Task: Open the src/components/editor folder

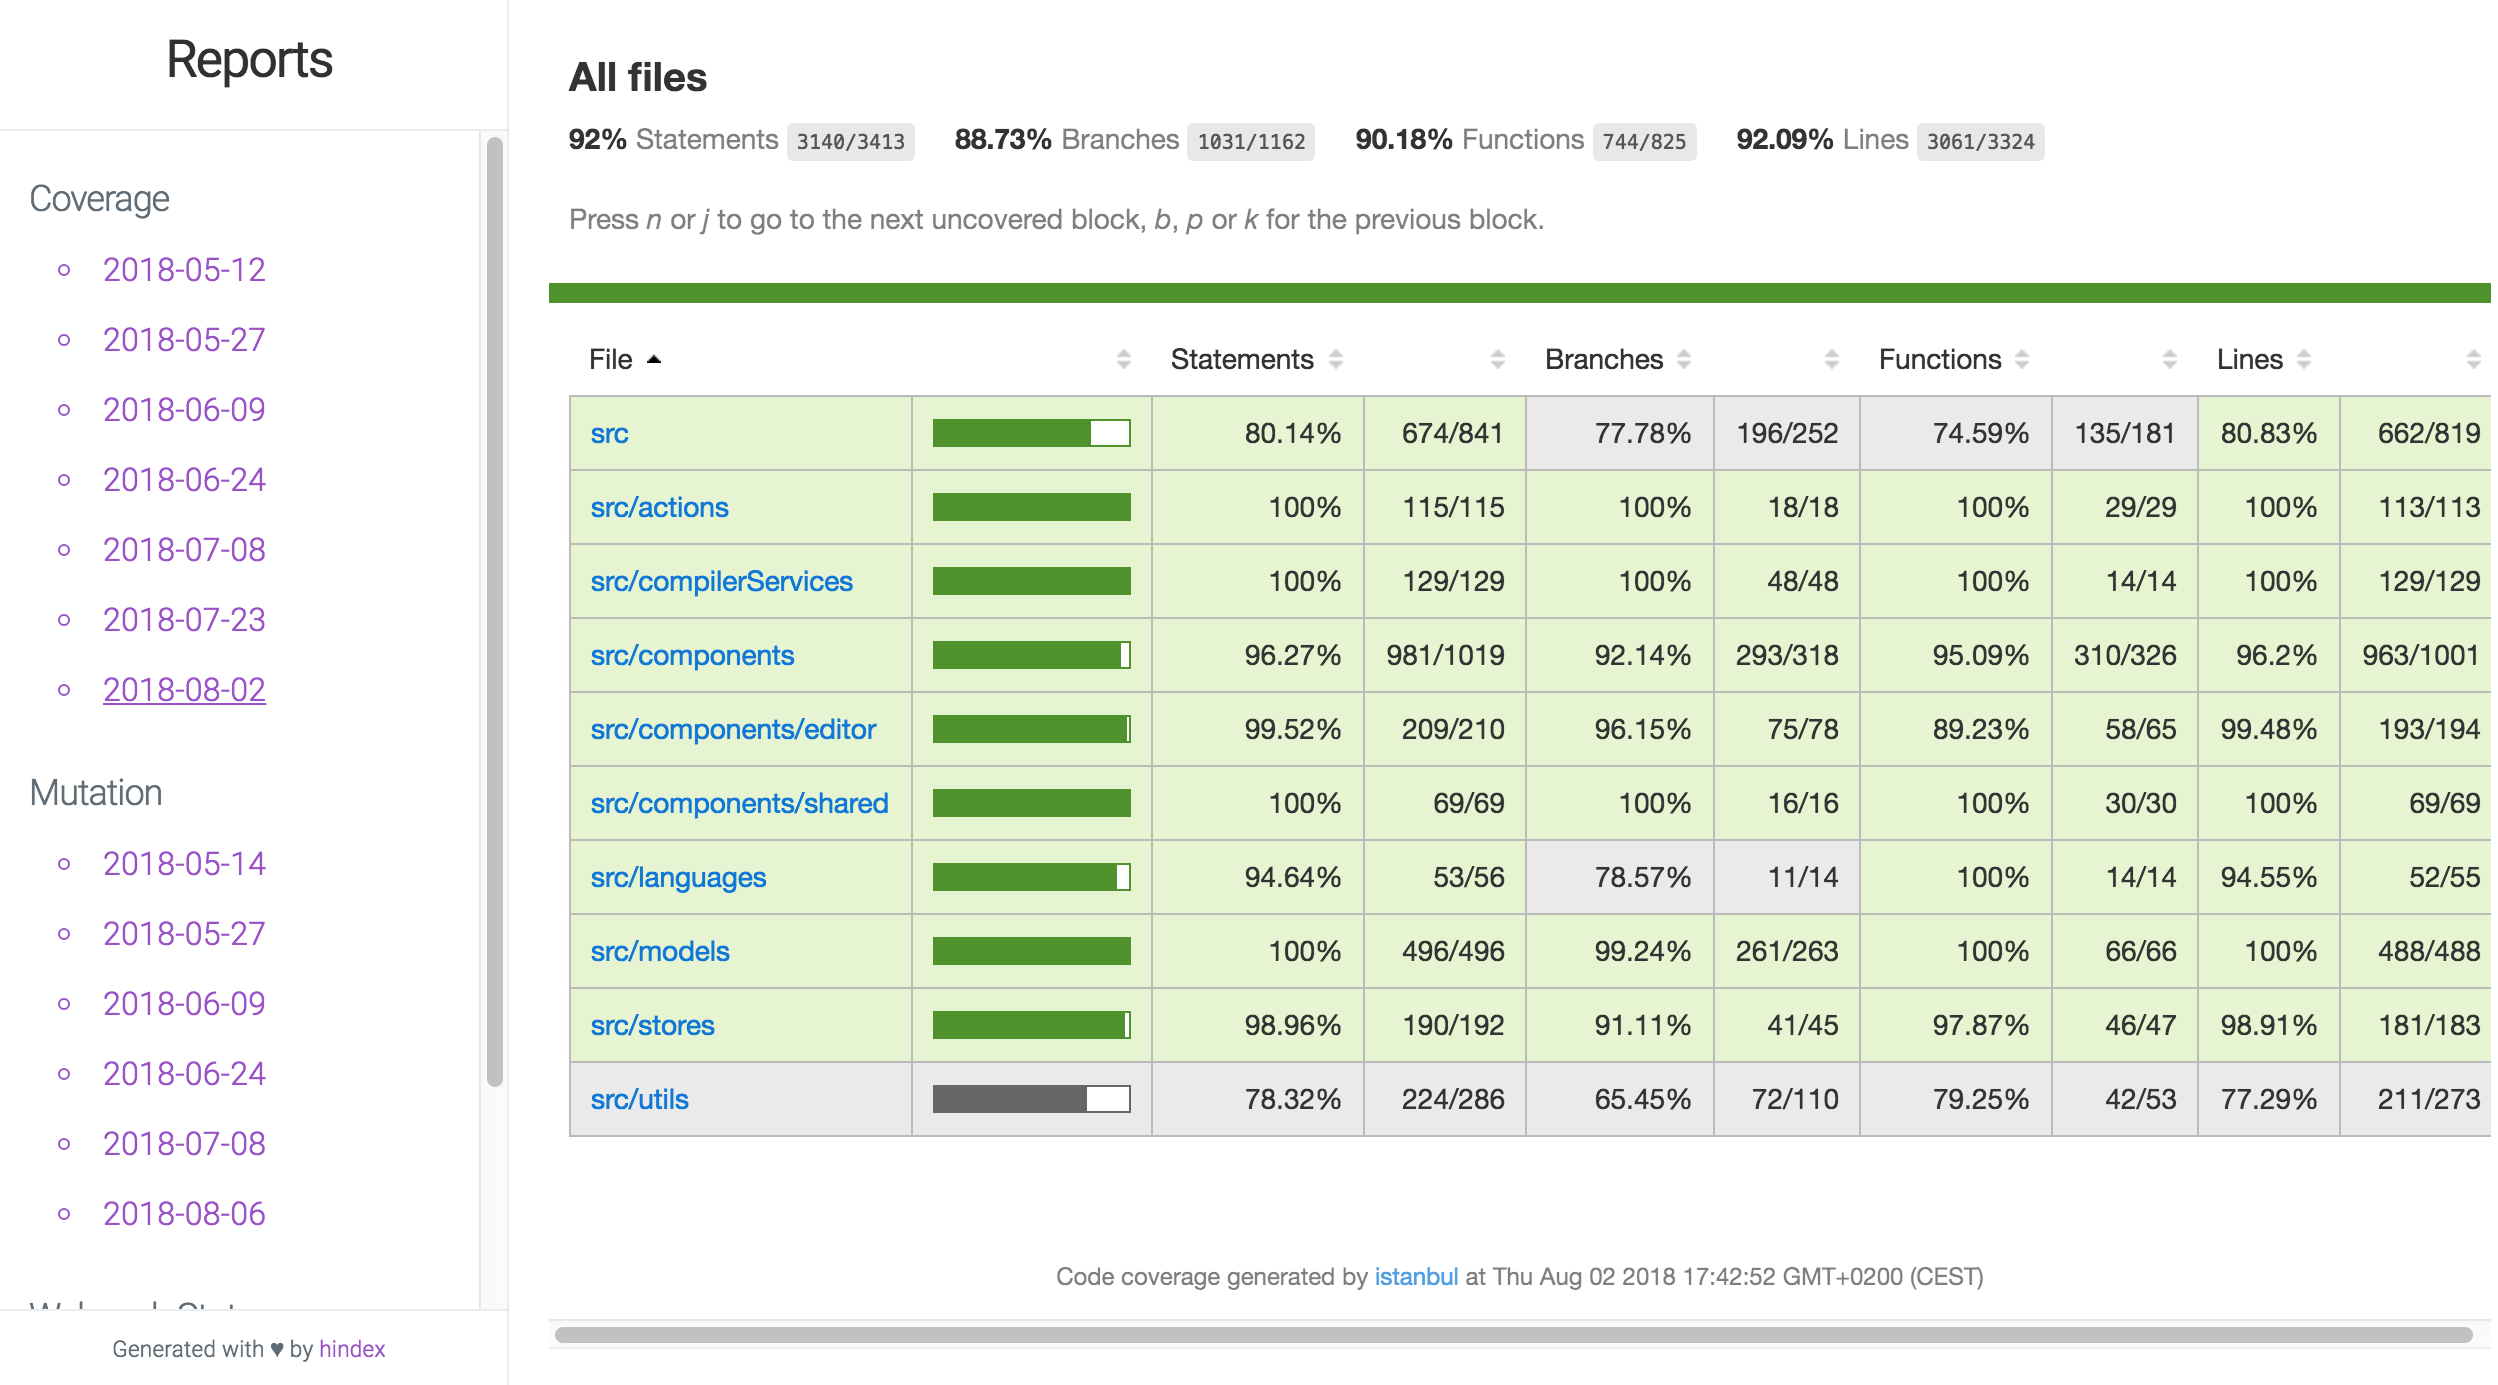Action: [x=733, y=730]
